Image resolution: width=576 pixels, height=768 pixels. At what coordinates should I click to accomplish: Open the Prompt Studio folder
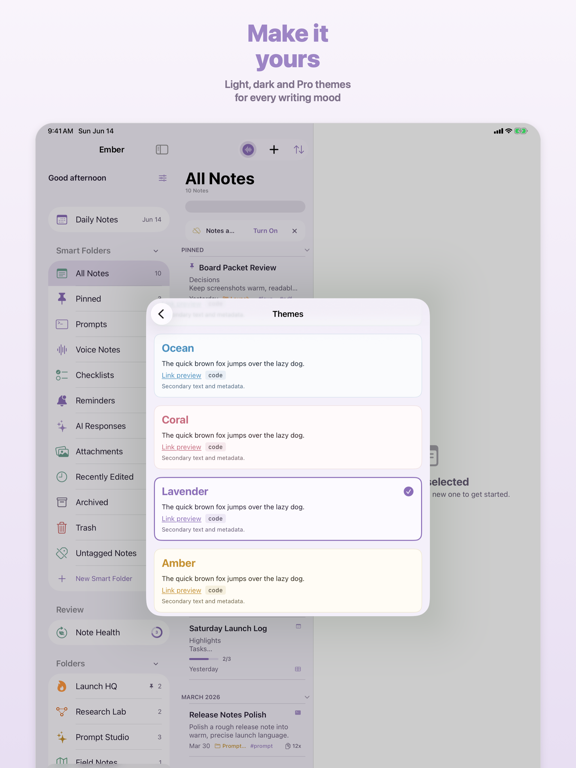coord(109,737)
